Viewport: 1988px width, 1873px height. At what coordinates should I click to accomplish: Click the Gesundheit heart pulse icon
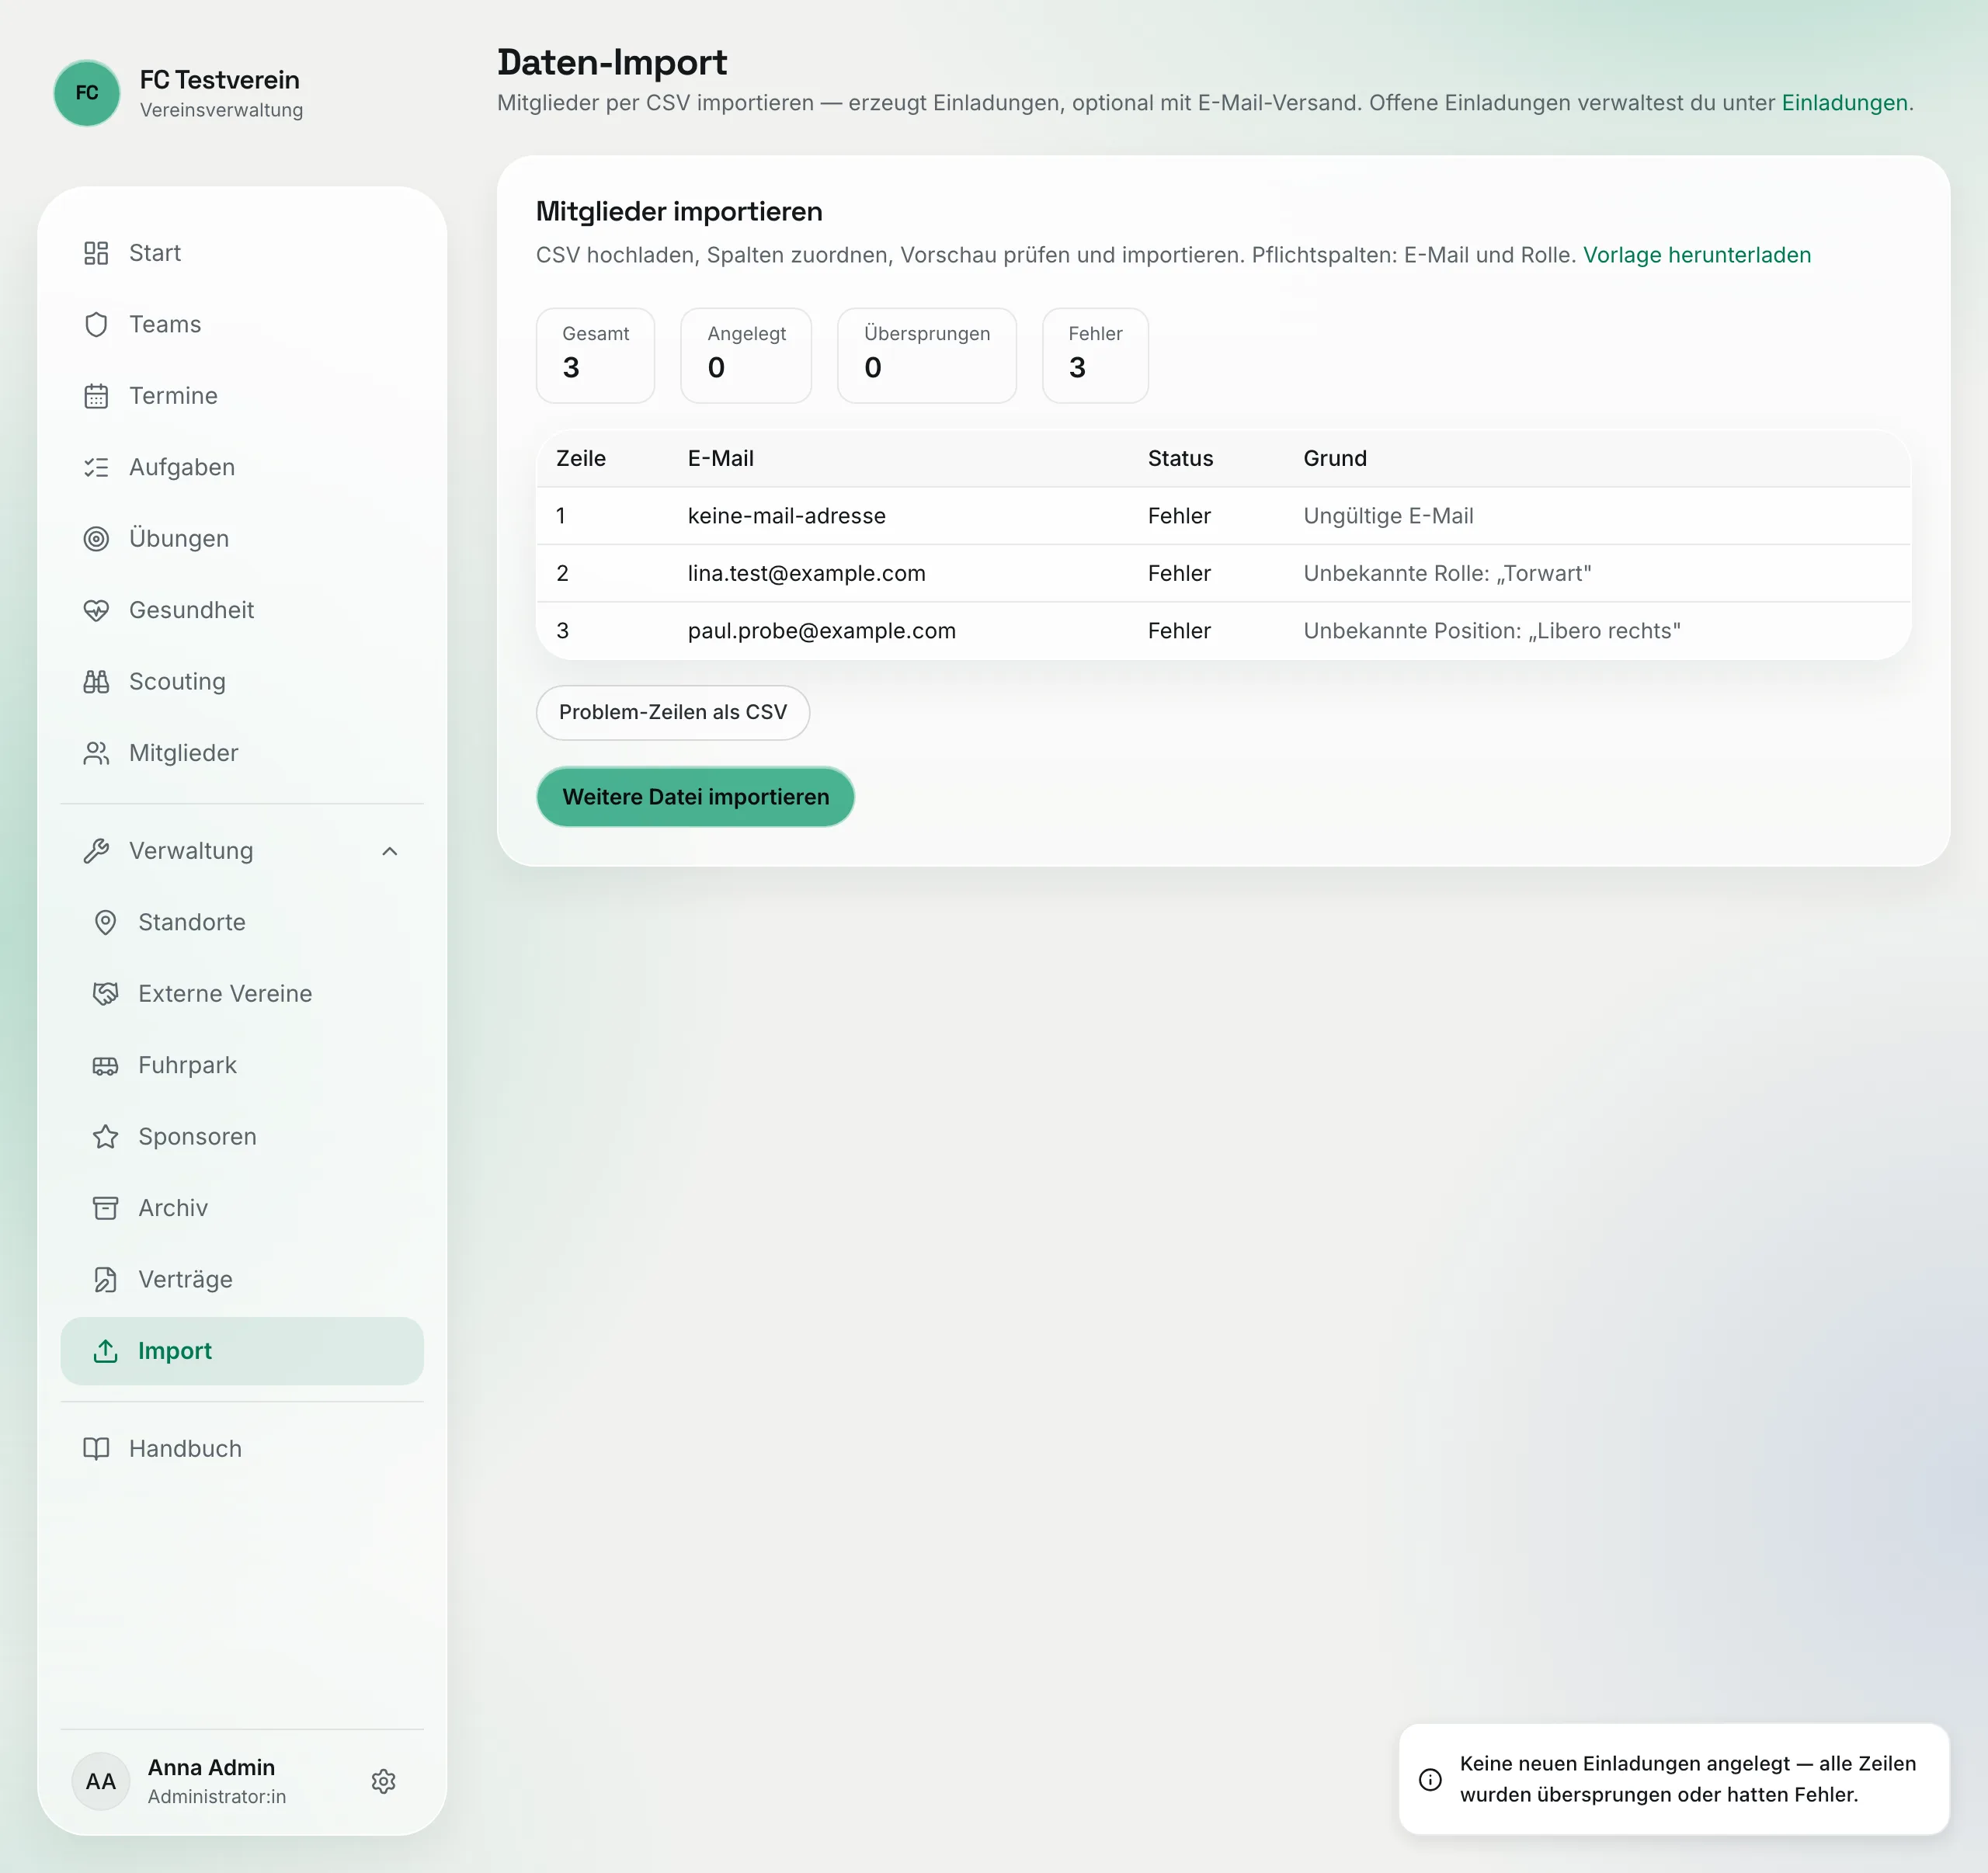coord(96,610)
